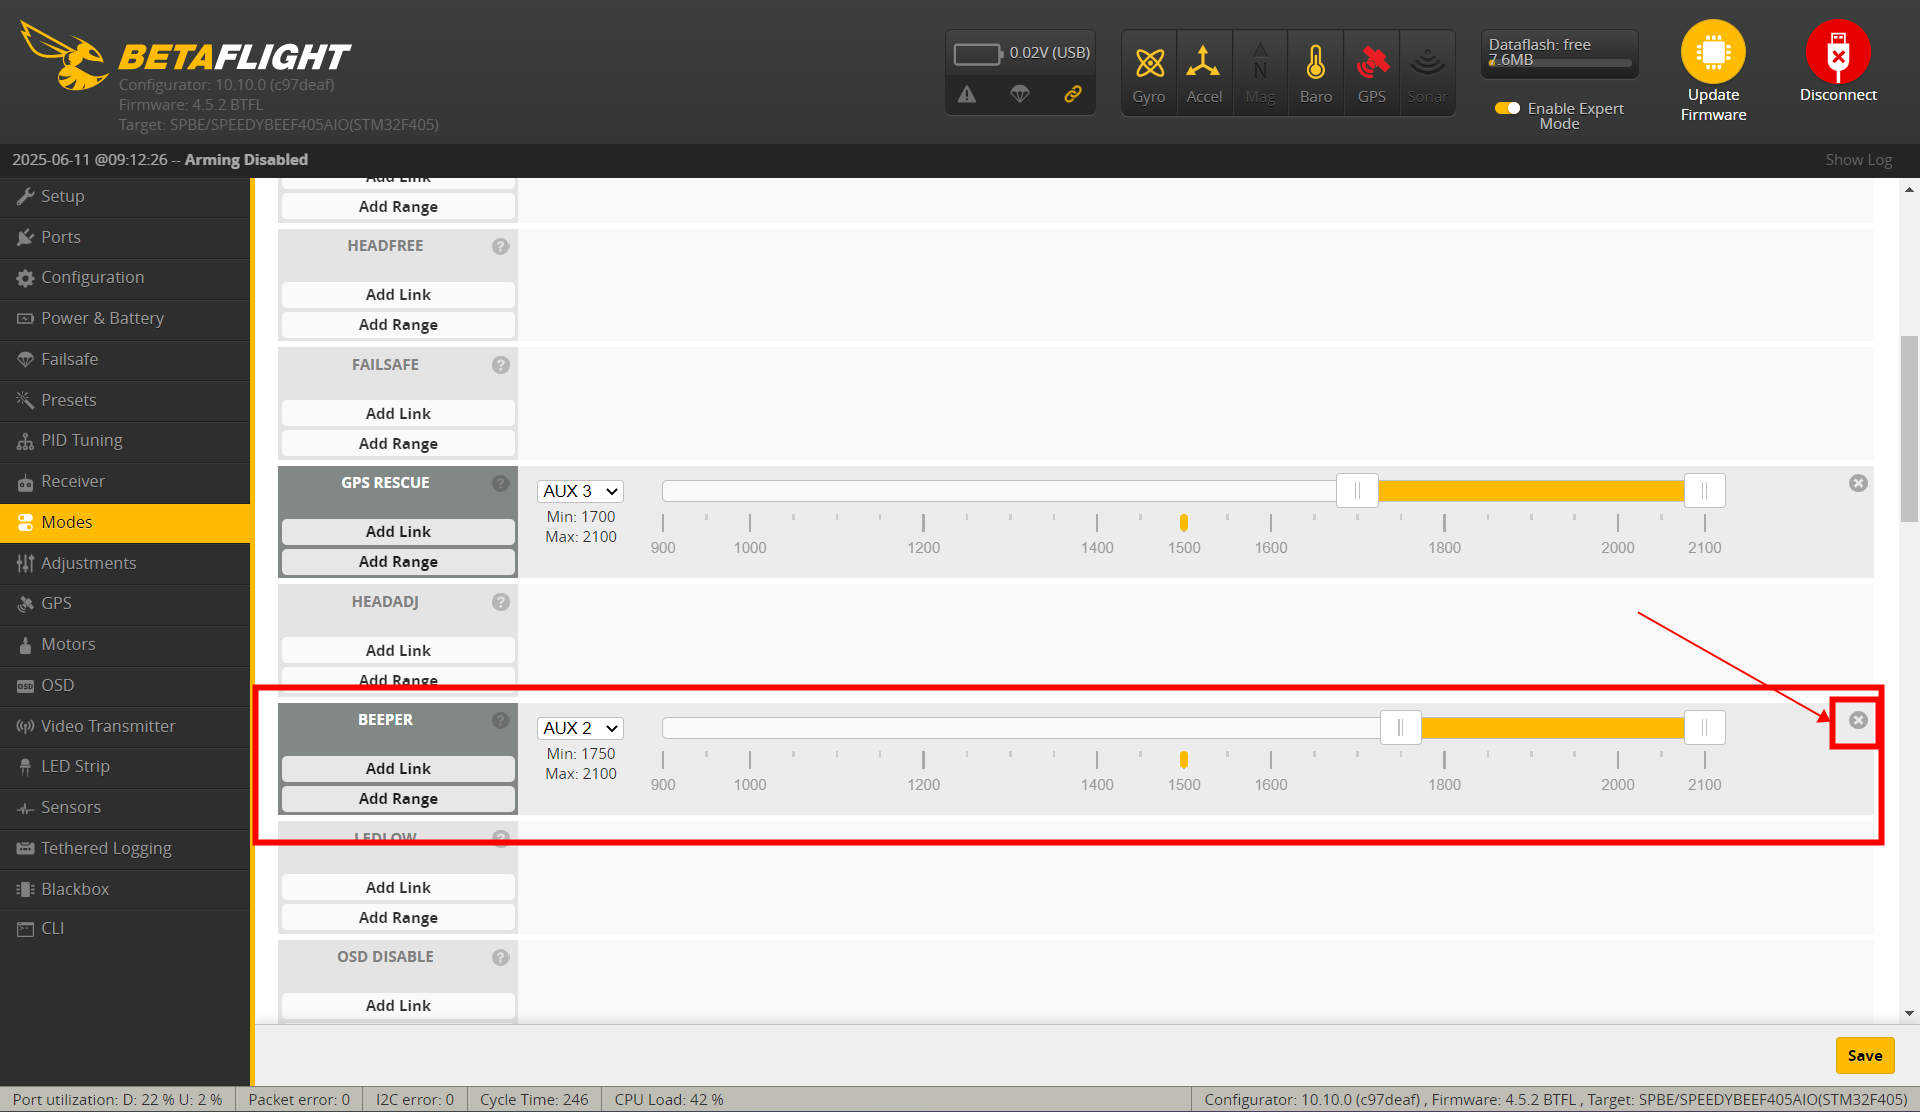Click the Update Firmware chip icon
Image resolution: width=1920 pixels, height=1112 pixels.
(x=1713, y=52)
